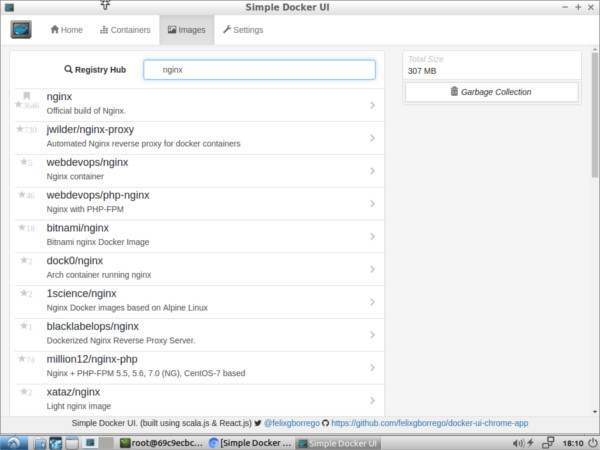Image resolution: width=600 pixels, height=450 pixels.
Task: Focus the nginx search input field
Action: pyautogui.click(x=259, y=70)
